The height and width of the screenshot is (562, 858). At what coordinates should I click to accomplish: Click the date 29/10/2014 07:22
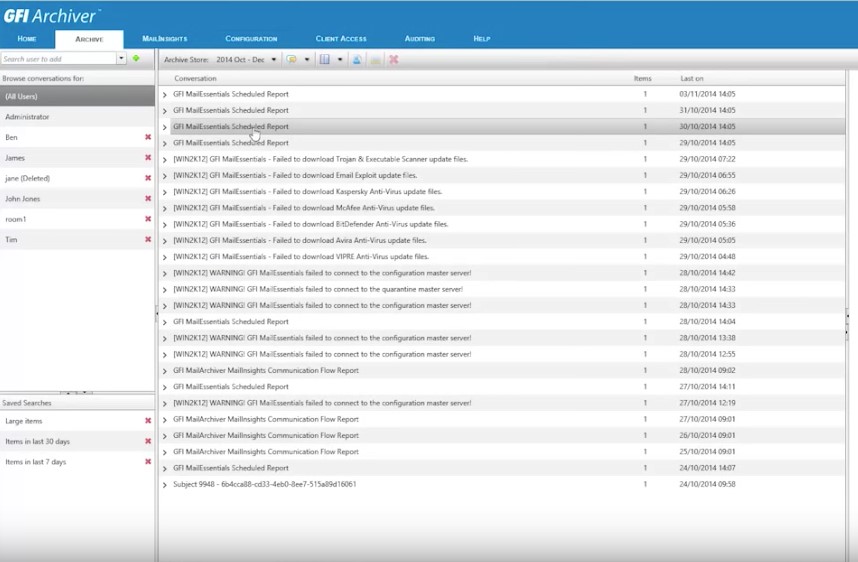click(707, 159)
